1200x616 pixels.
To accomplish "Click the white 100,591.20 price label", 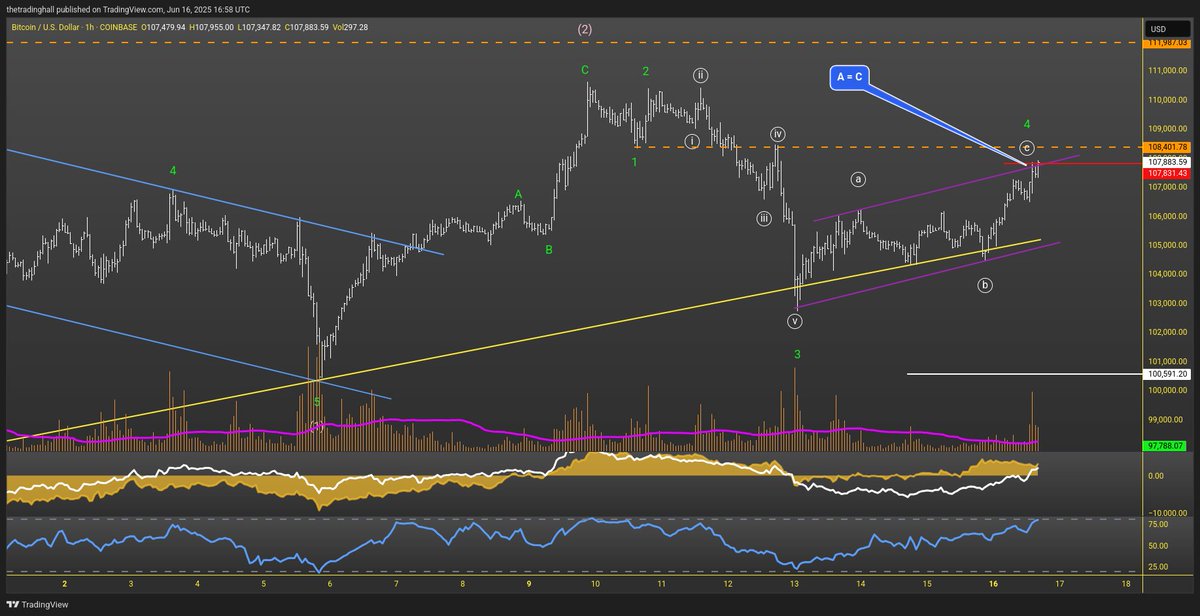I will 1166,374.
